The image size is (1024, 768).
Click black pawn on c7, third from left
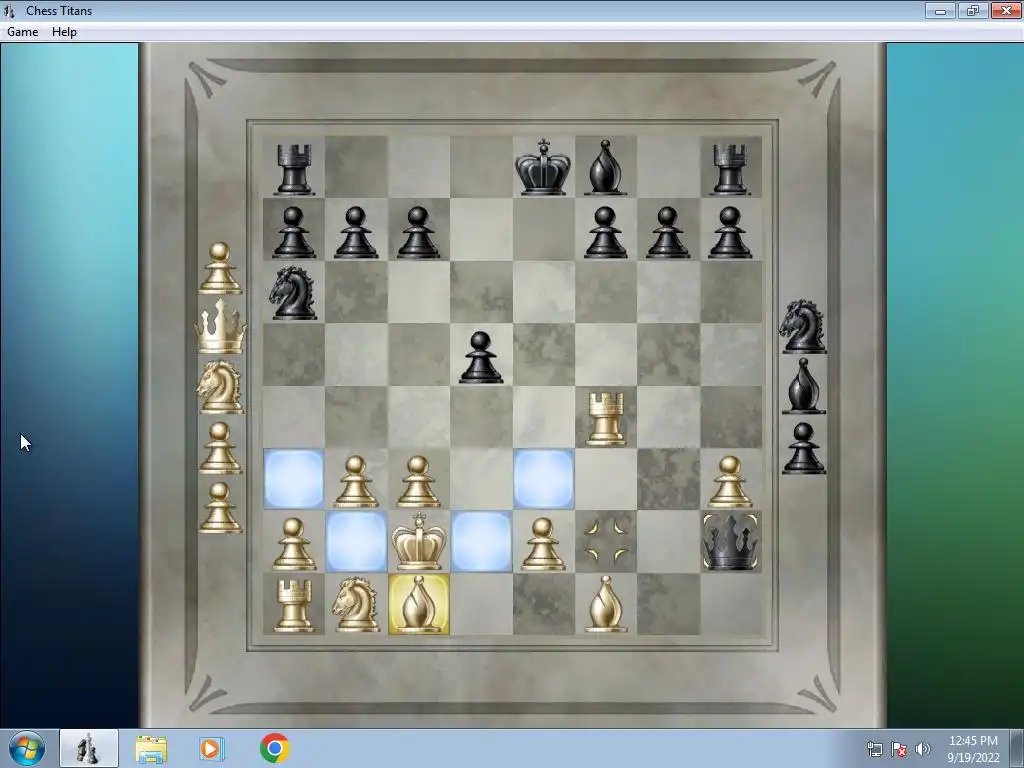tap(419, 232)
